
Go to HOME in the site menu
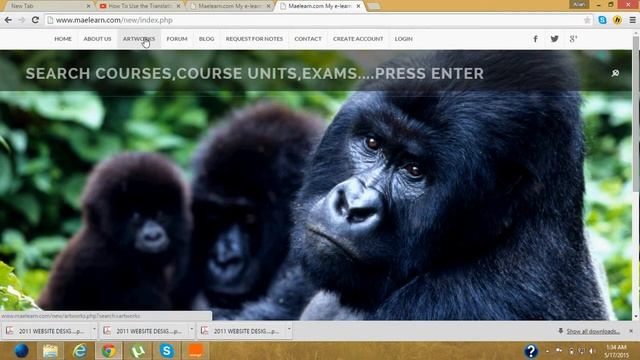pyautogui.click(x=63, y=39)
